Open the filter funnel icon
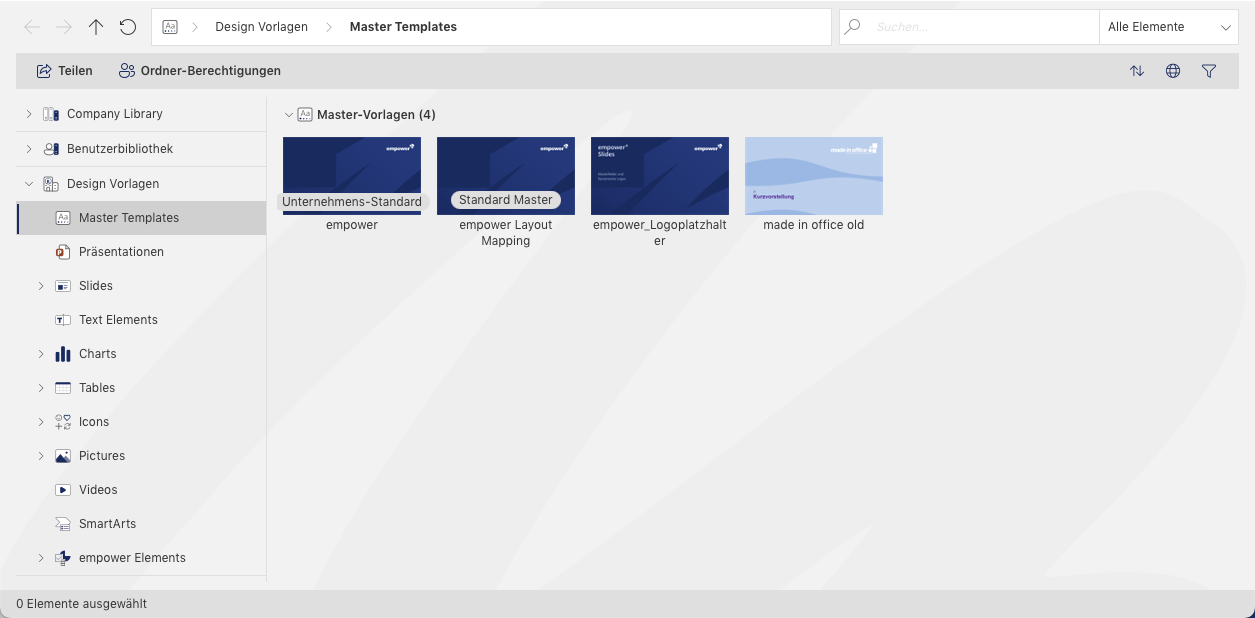 [x=1209, y=71]
